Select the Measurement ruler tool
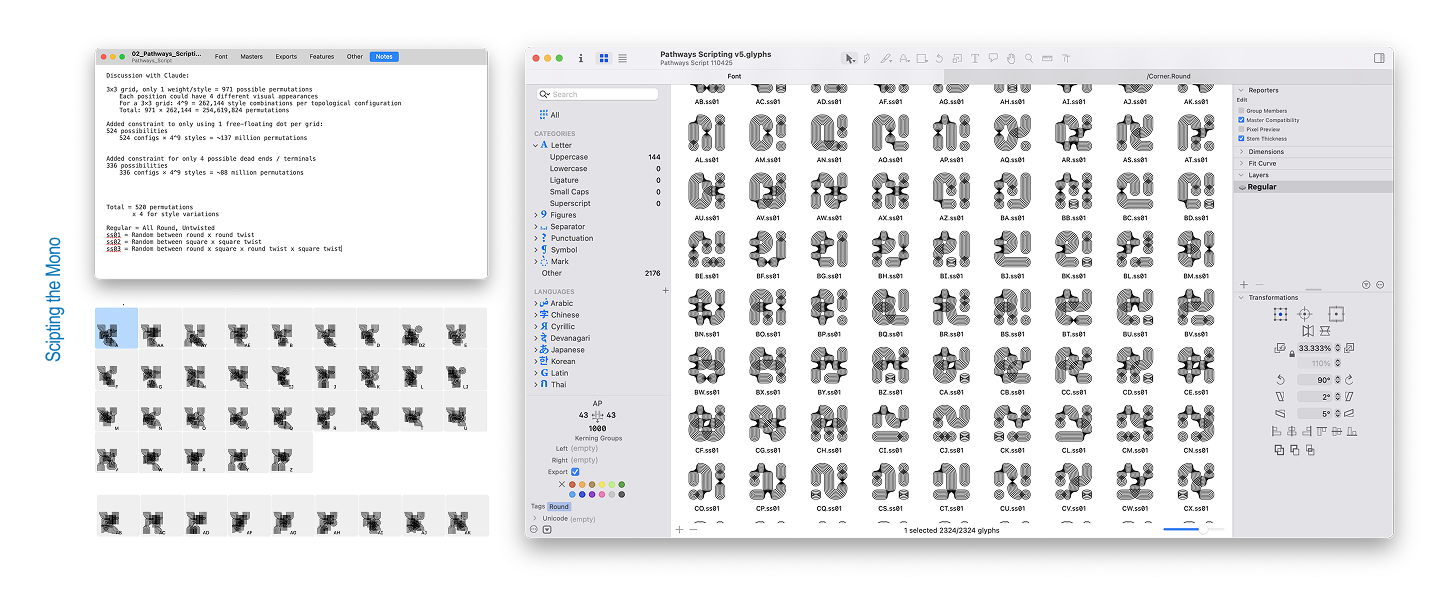The height and width of the screenshot is (600, 1440). pyautogui.click(x=1047, y=58)
